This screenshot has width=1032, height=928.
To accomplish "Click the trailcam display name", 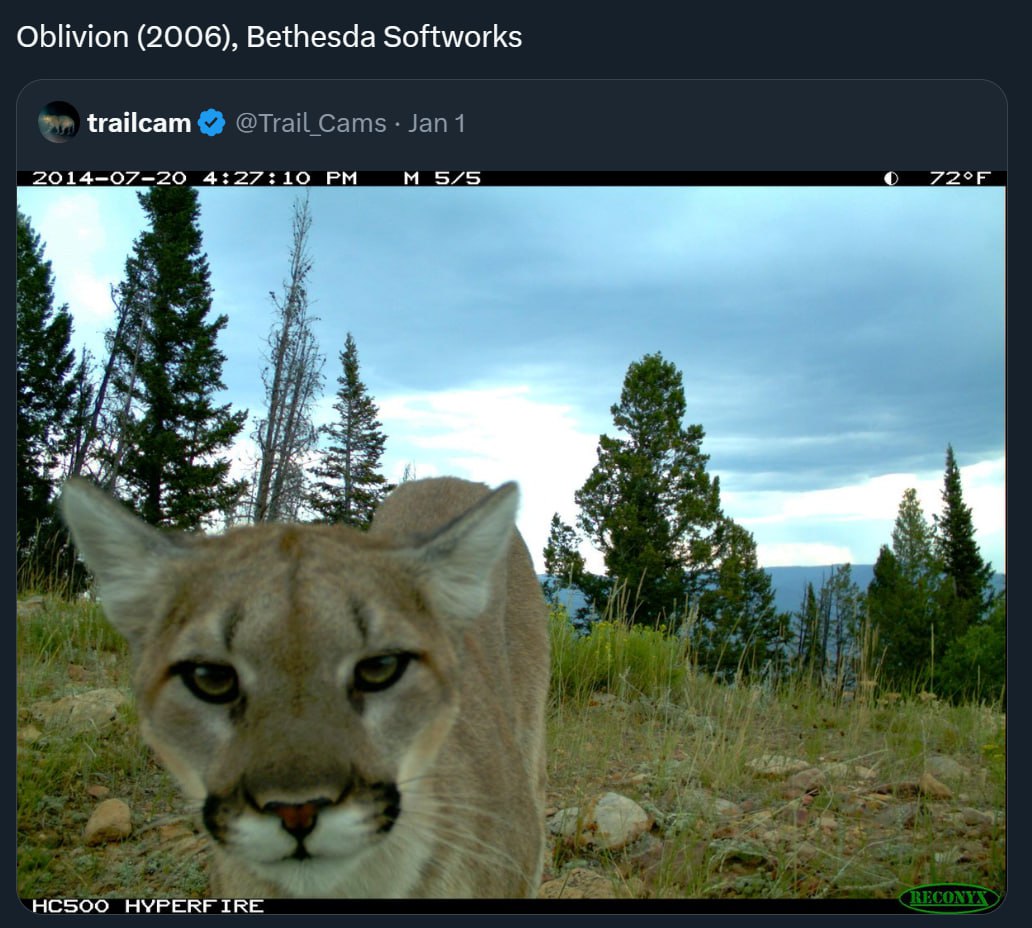I will (x=139, y=123).
